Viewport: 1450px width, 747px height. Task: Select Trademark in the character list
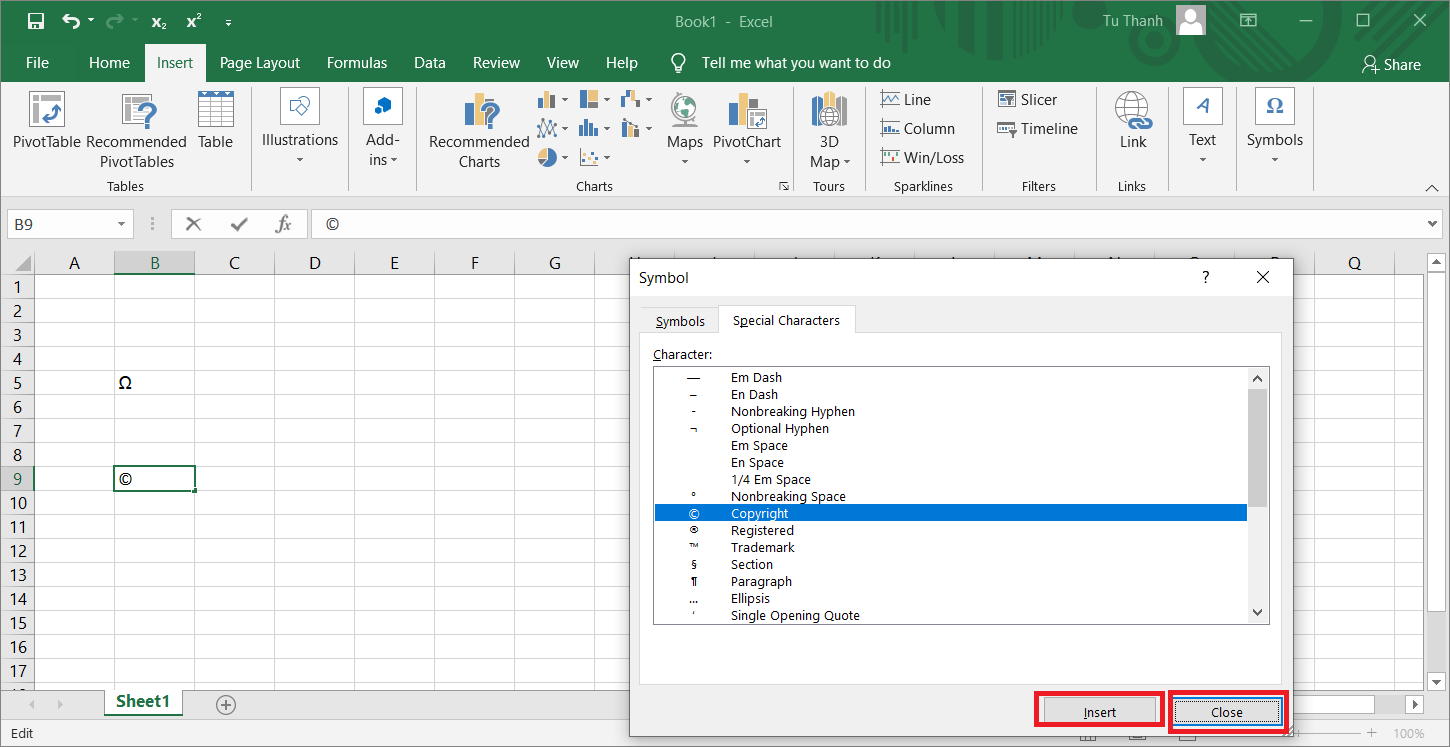762,547
